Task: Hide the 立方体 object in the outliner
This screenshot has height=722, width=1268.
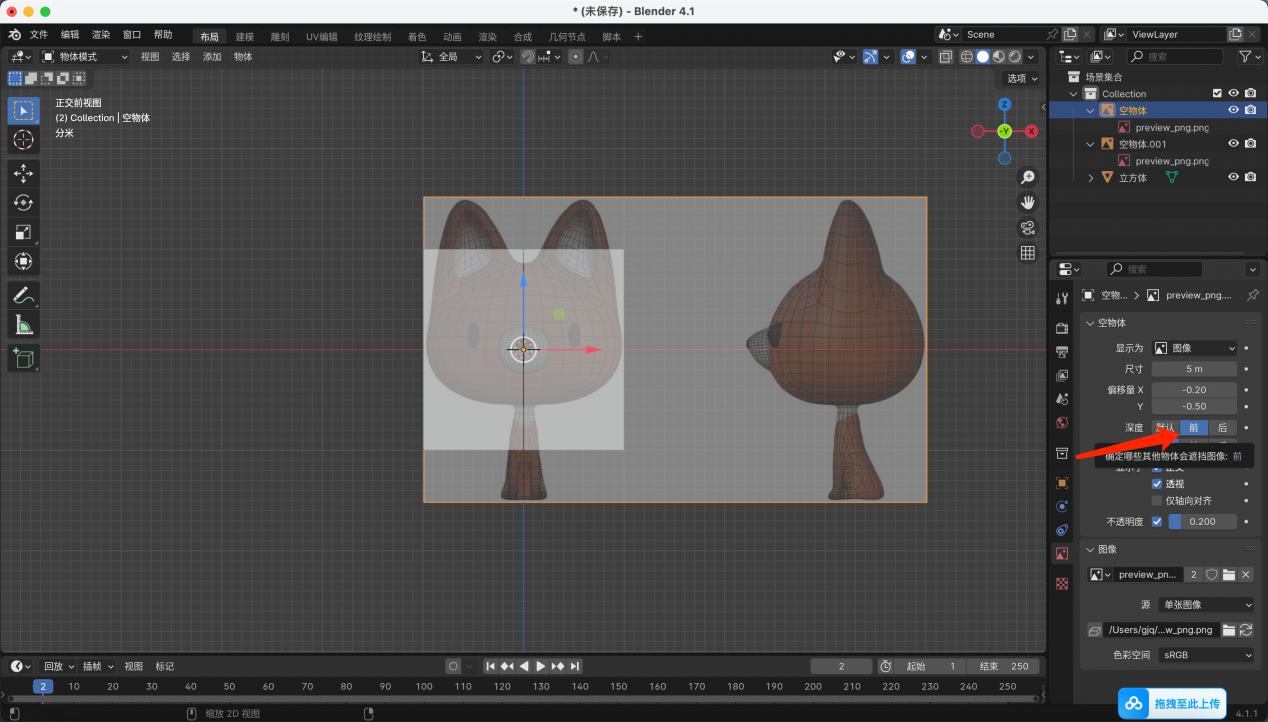Action: [x=1233, y=177]
